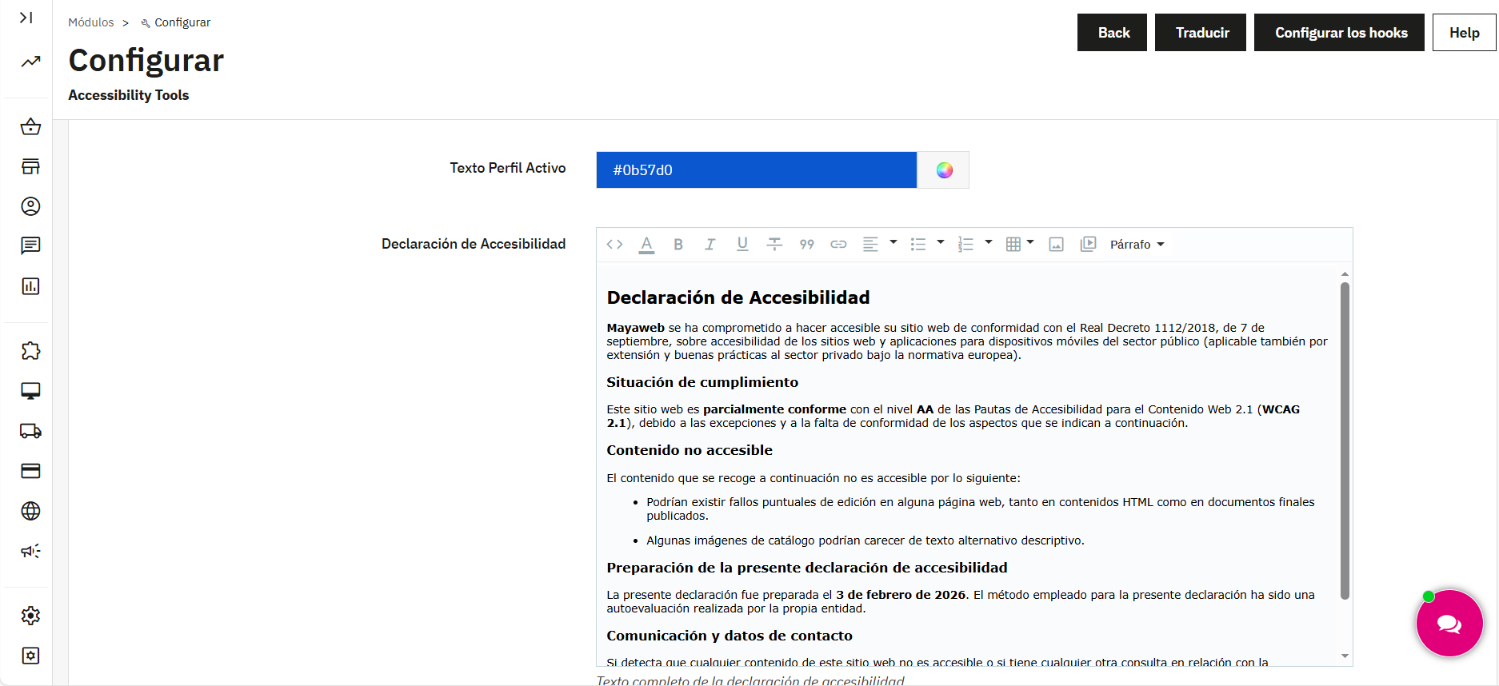Insert a blockquote using the quote icon
Screen dimensions: 1499x686
(x=807, y=244)
